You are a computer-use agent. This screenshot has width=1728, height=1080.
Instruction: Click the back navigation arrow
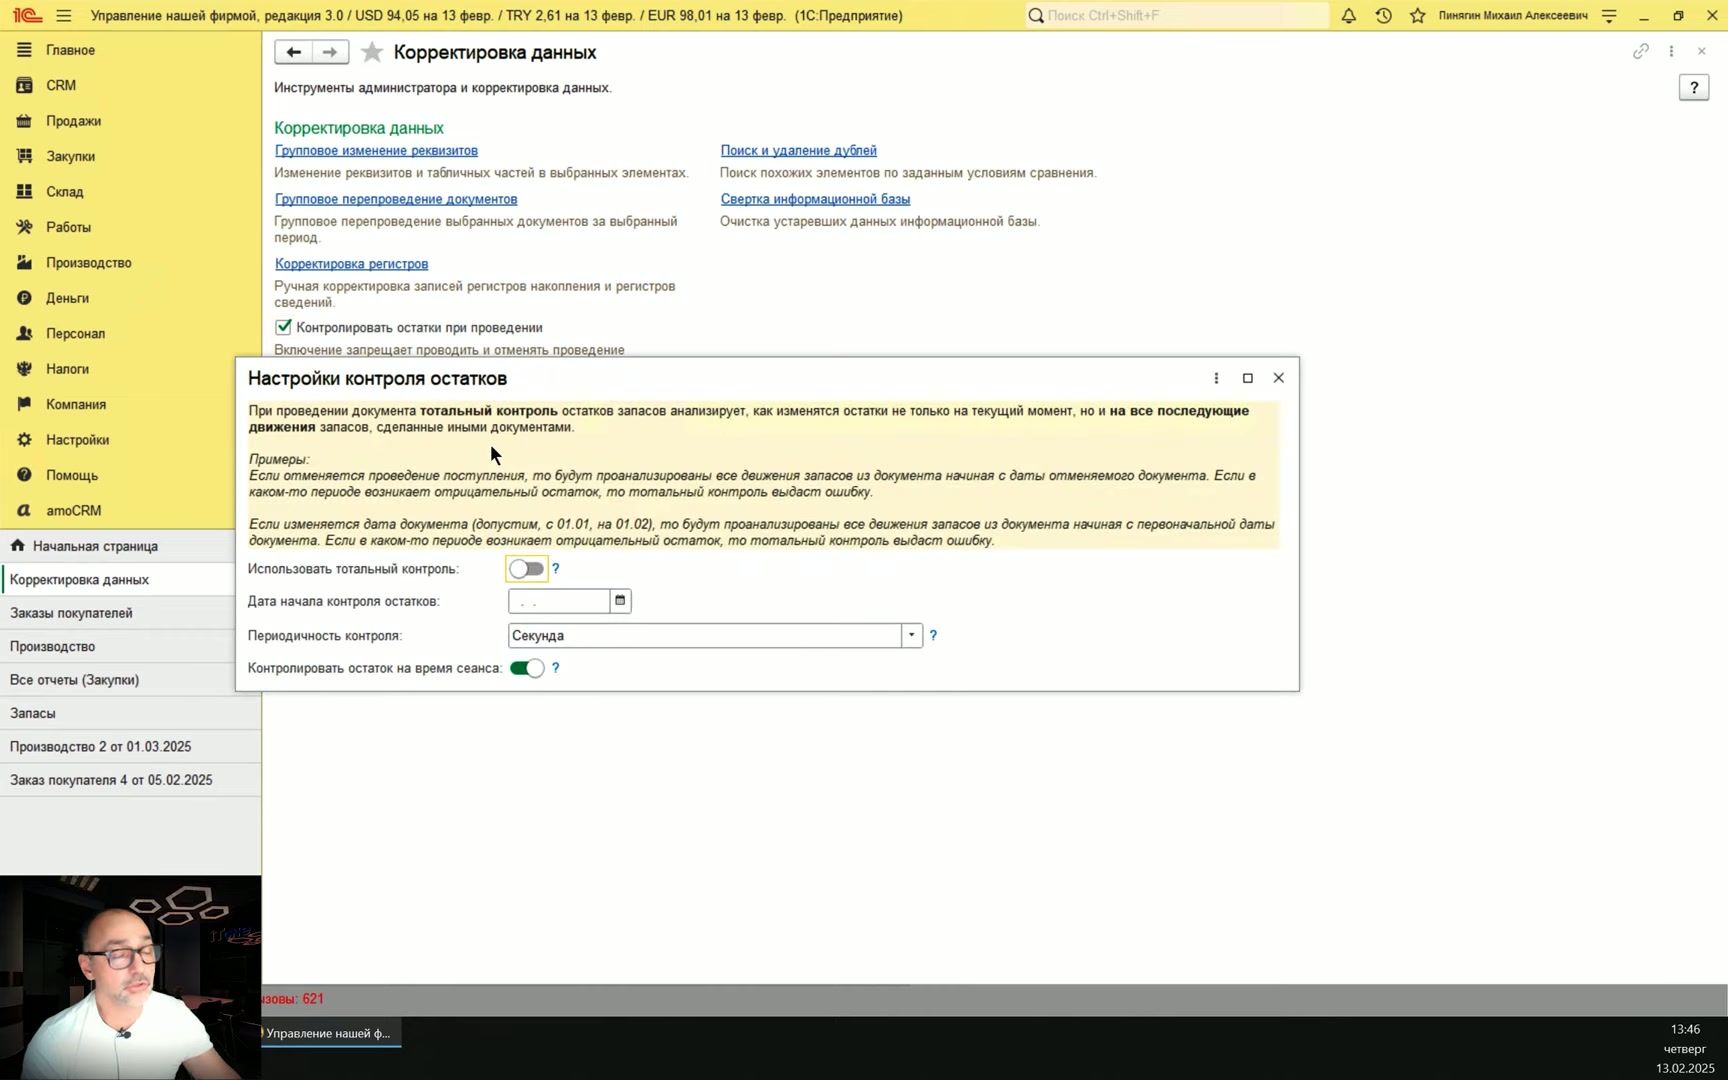[293, 52]
